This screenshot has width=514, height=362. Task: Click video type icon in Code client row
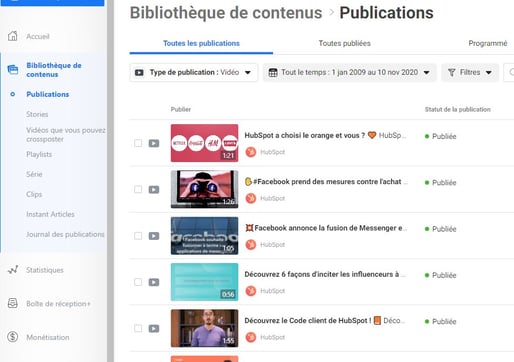pos(154,329)
